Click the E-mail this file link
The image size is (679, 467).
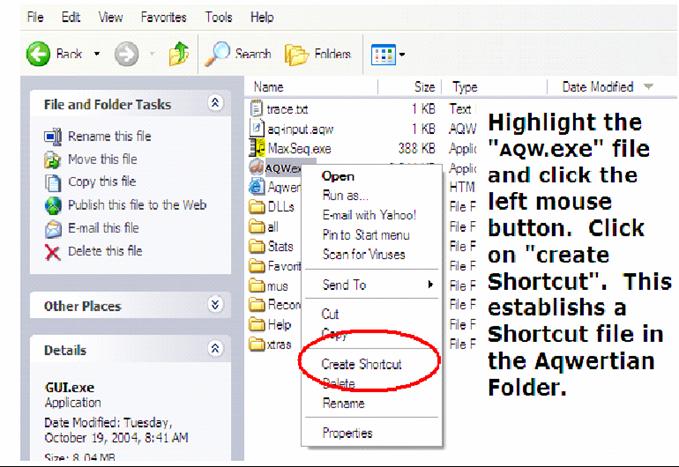[103, 228]
